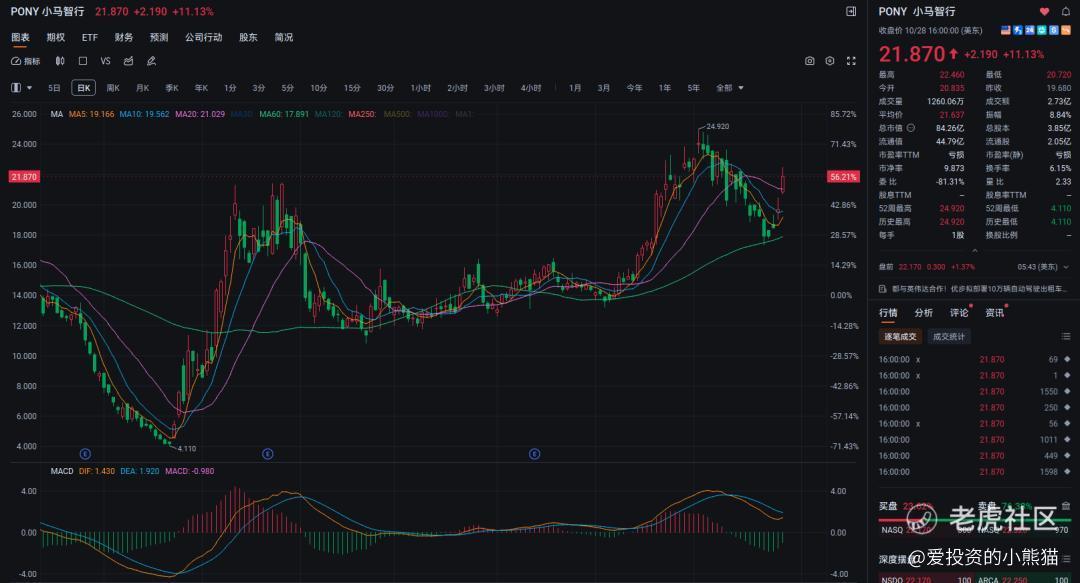Set a price alert with bell icon
This screenshot has height=583, width=1080.
point(1066,11)
